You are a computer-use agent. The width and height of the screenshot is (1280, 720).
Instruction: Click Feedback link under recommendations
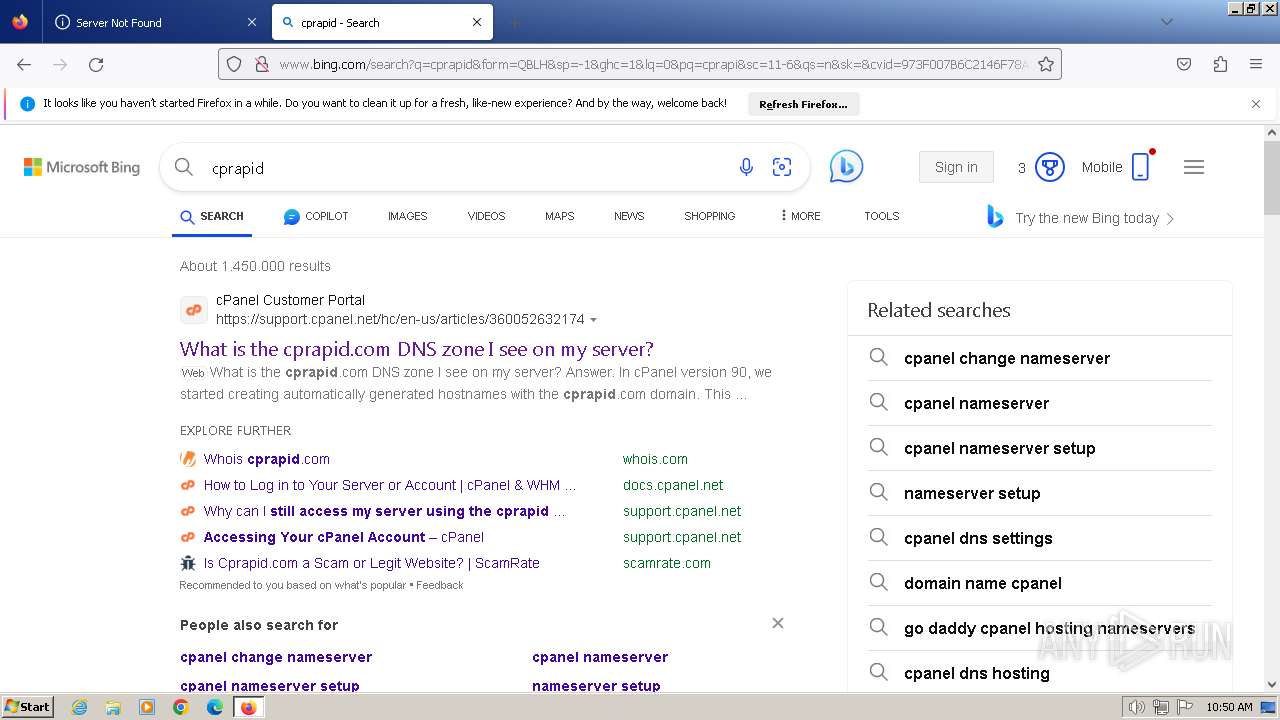tap(440, 585)
